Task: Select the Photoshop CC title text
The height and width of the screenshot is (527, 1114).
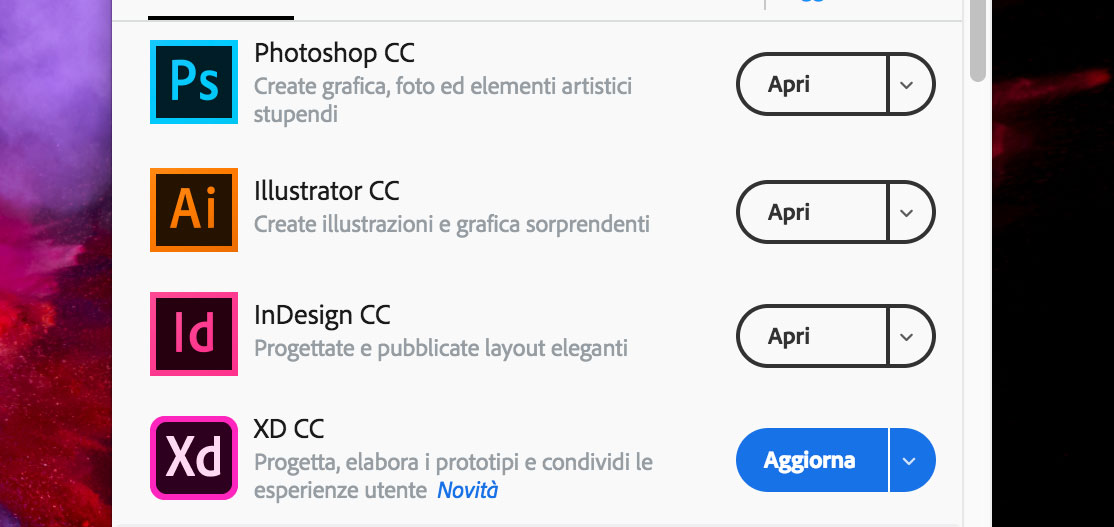Action: (334, 53)
